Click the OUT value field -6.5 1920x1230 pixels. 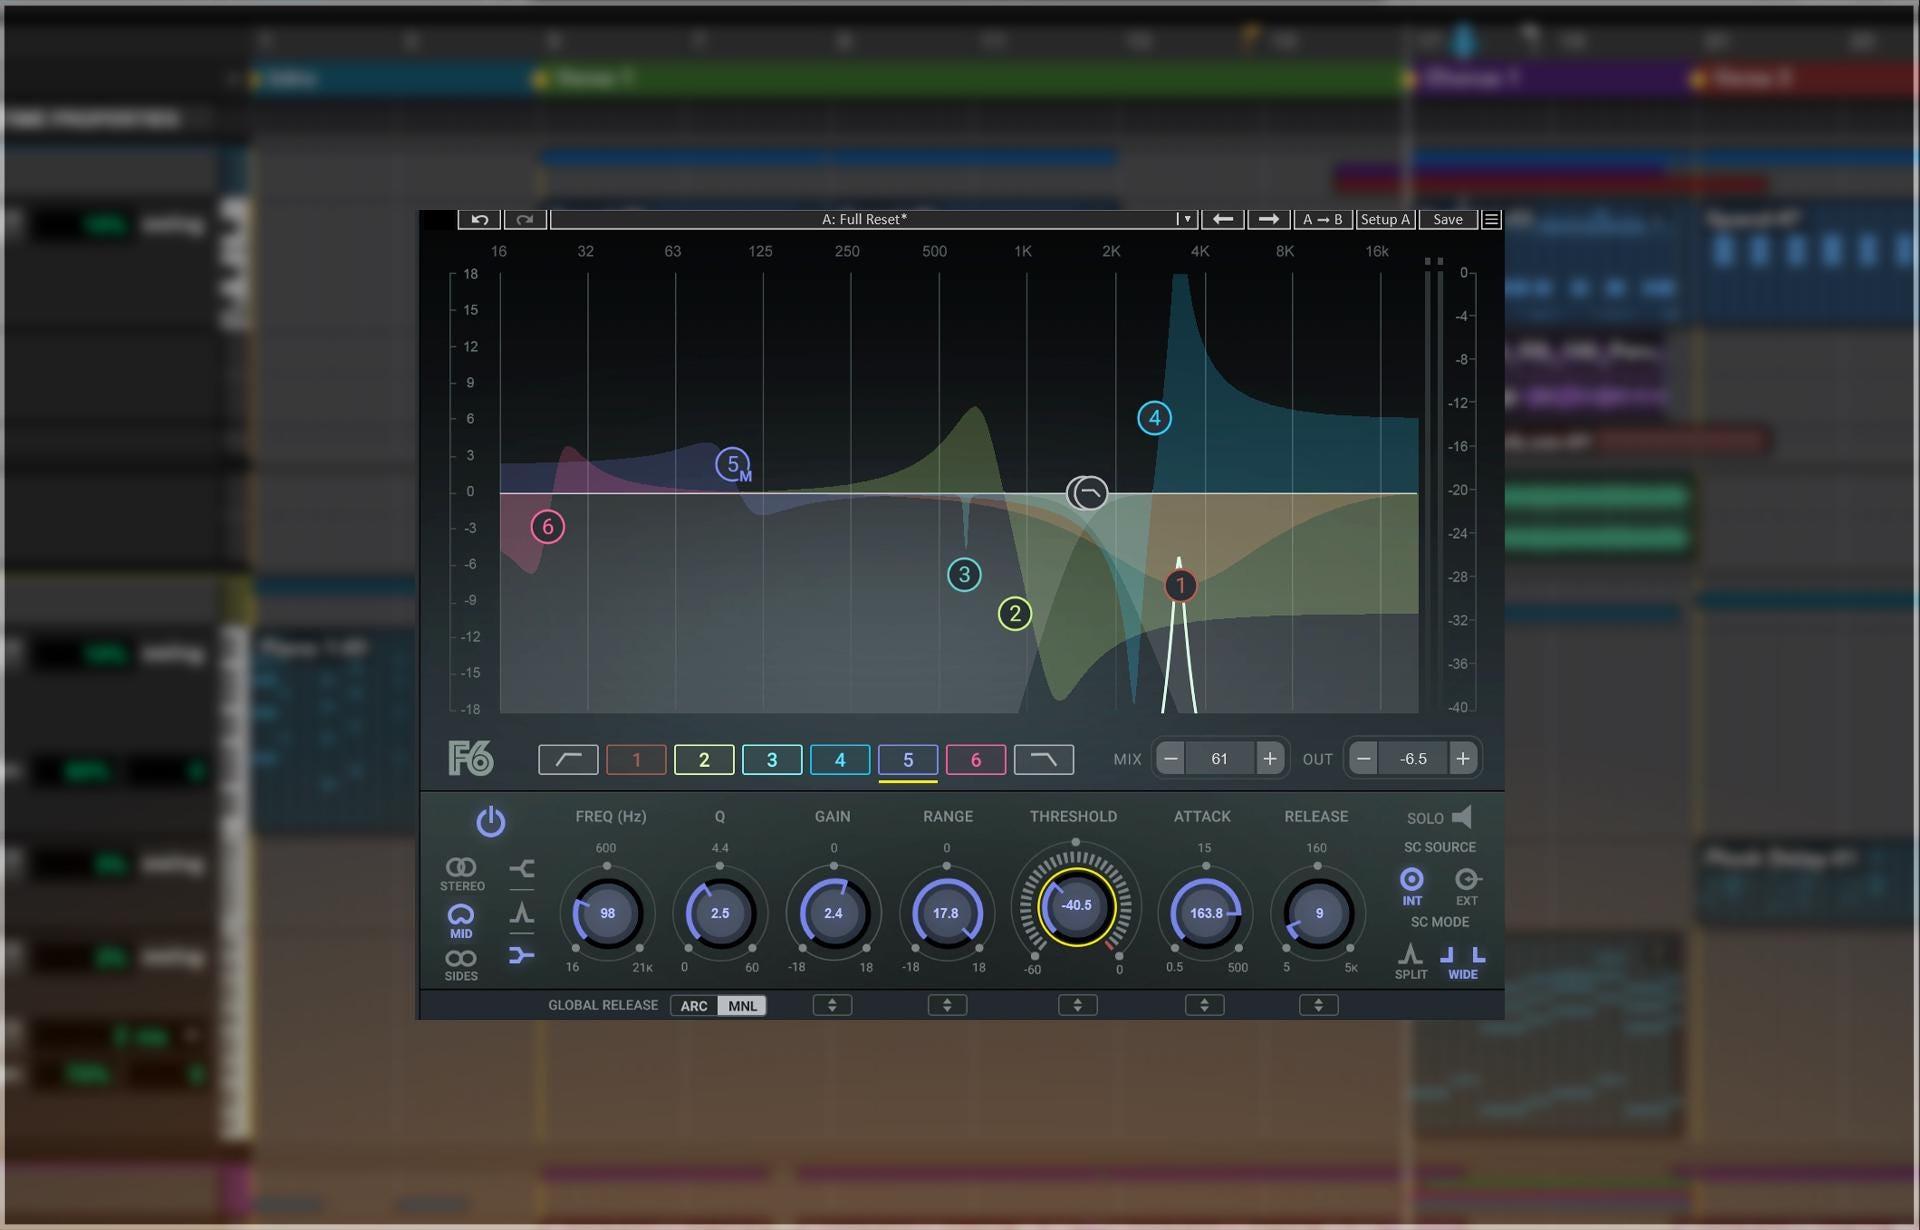point(1413,759)
